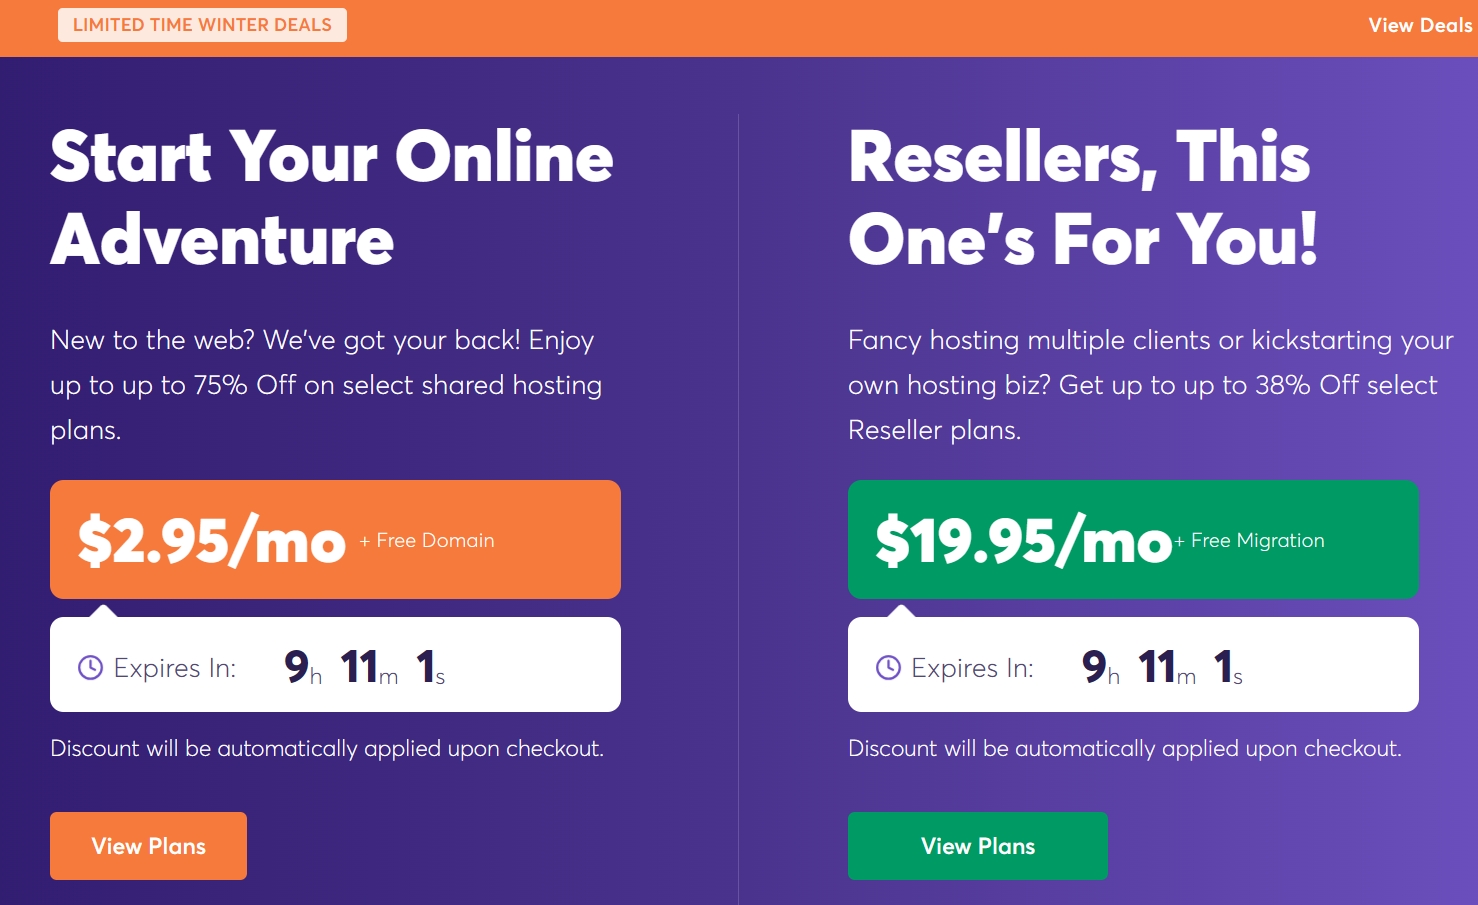
Task: Click the Limited Time Winter Deals badge
Action: (202, 25)
